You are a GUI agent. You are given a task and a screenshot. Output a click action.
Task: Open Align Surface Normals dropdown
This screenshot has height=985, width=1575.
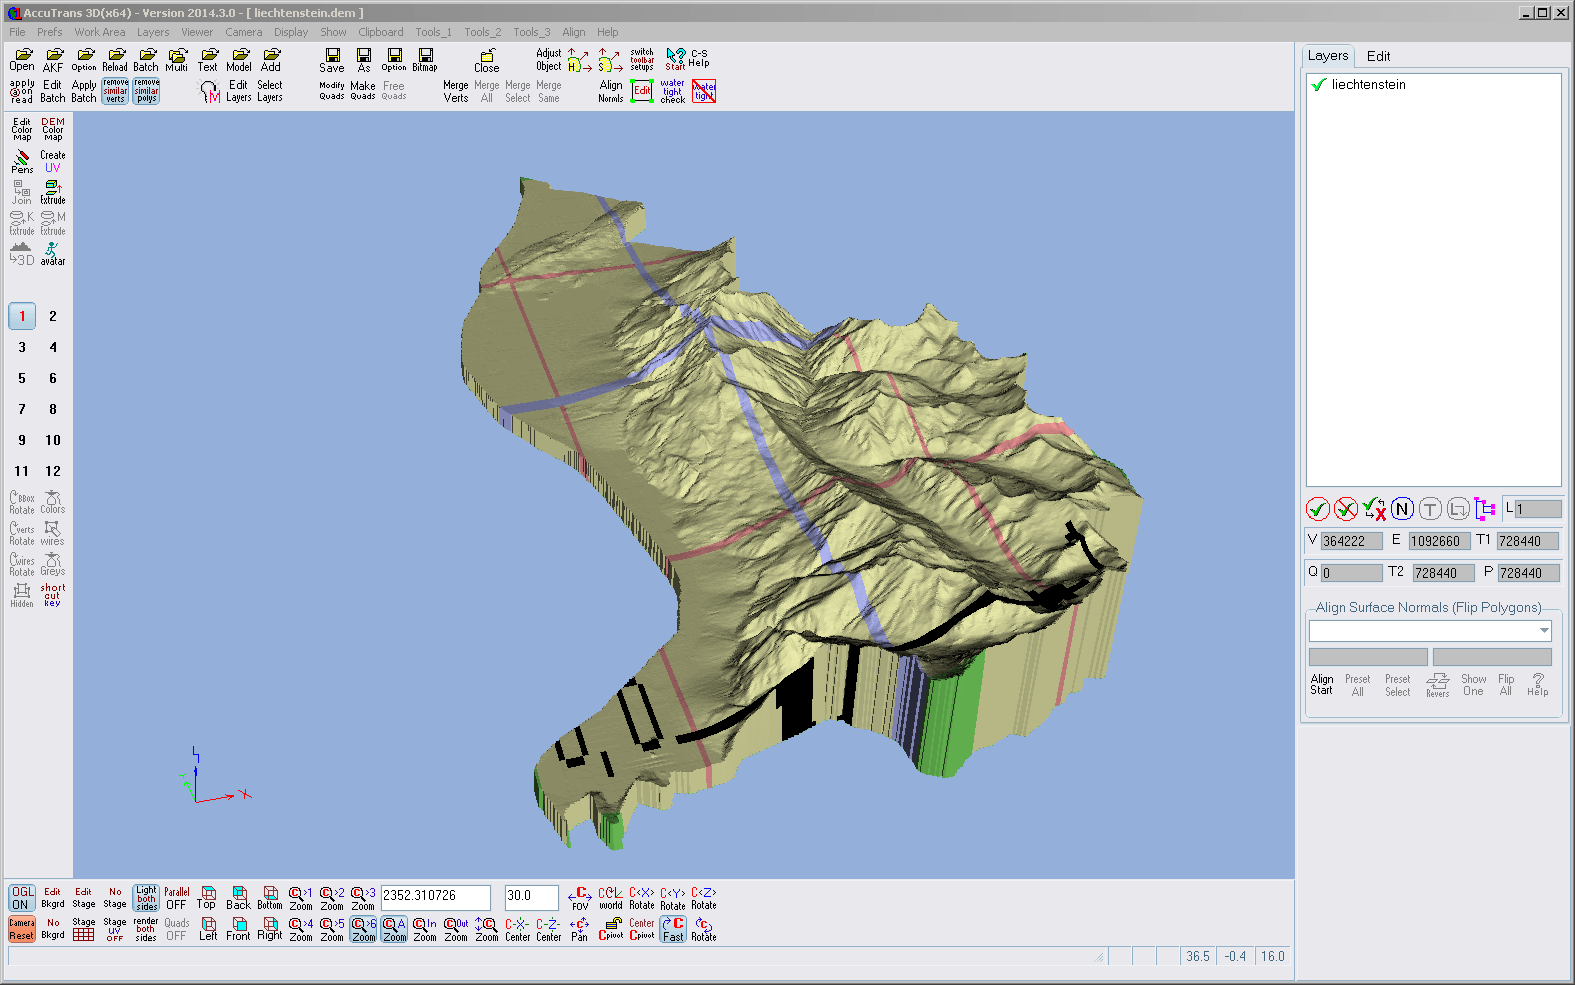point(1544,631)
